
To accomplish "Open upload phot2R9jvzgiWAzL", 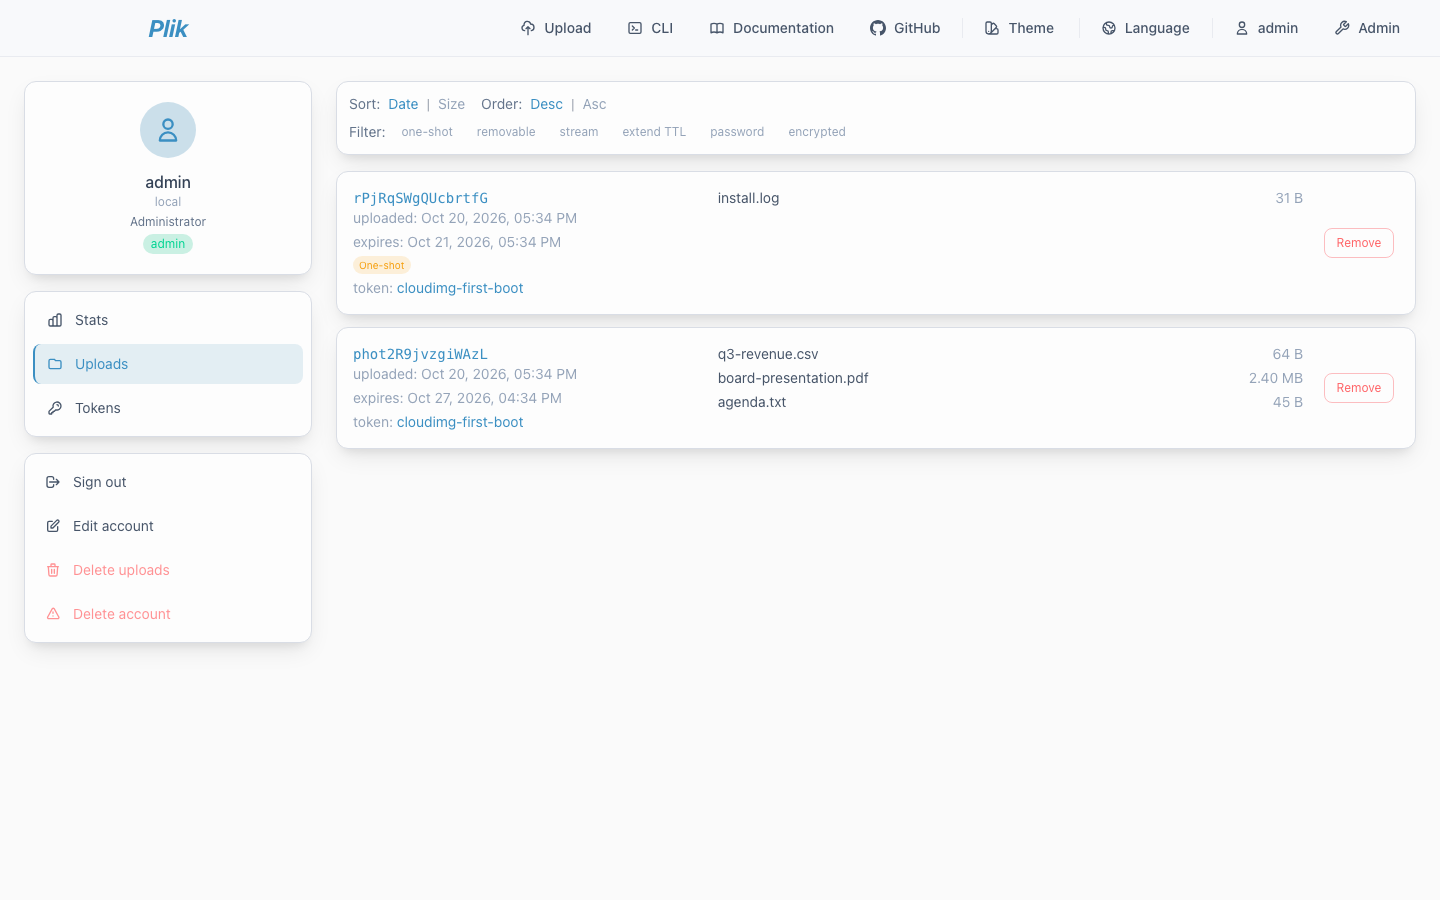I will coord(420,354).
